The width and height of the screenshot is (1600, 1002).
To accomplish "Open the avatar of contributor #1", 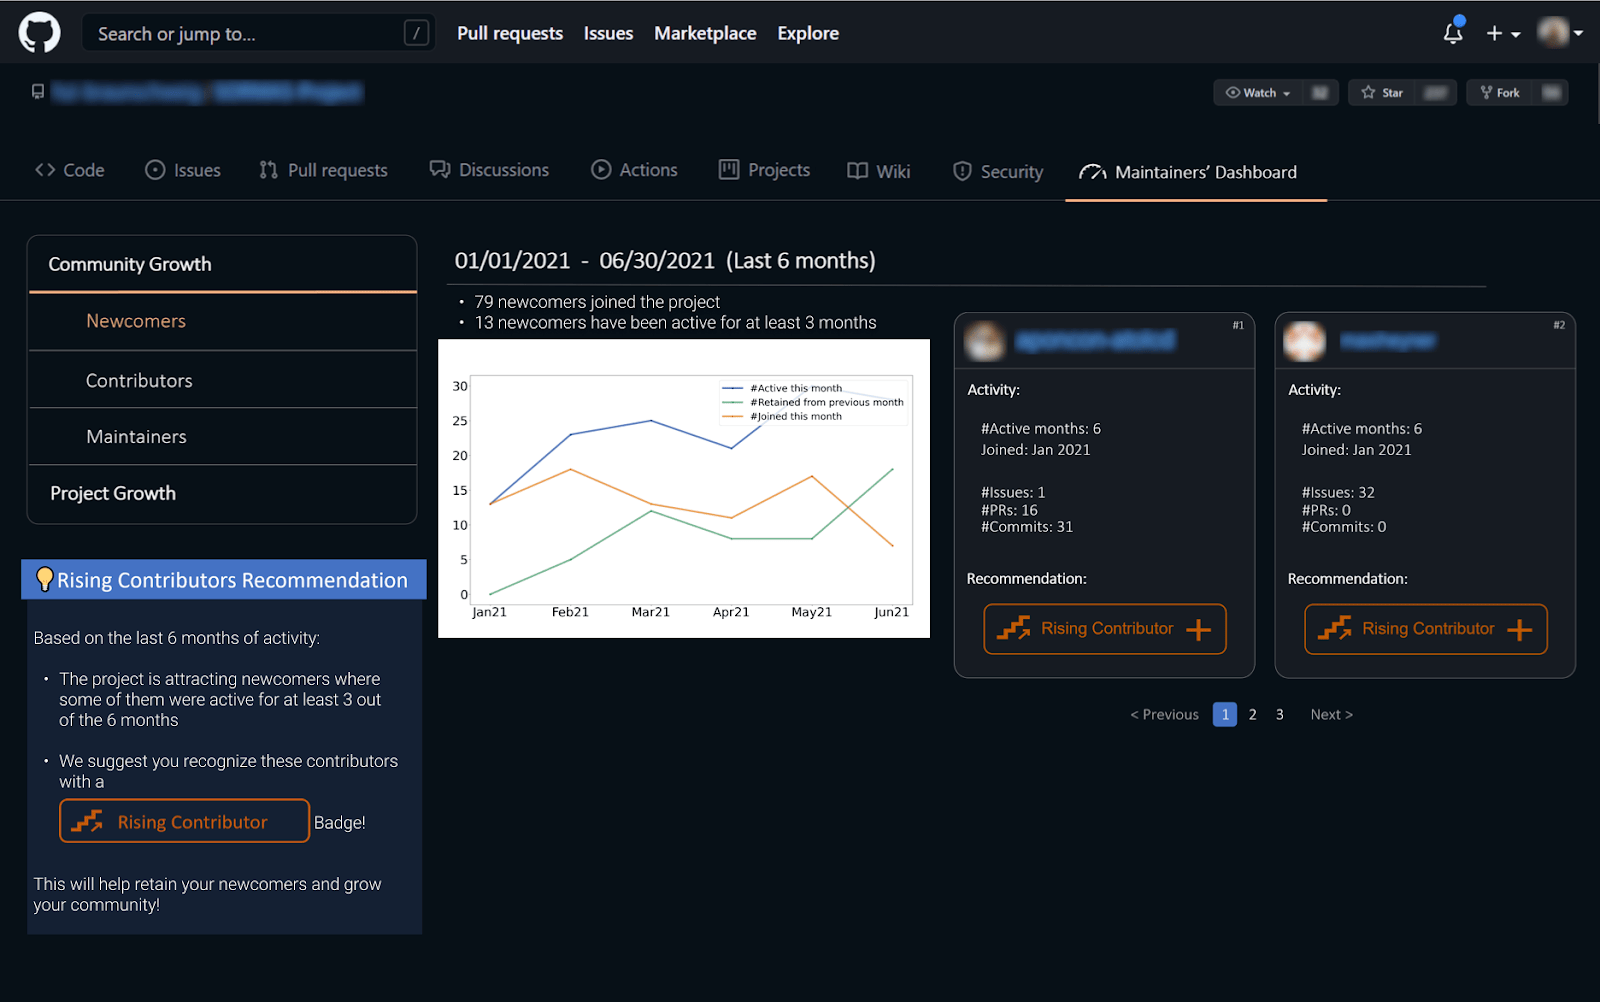I will (984, 341).
